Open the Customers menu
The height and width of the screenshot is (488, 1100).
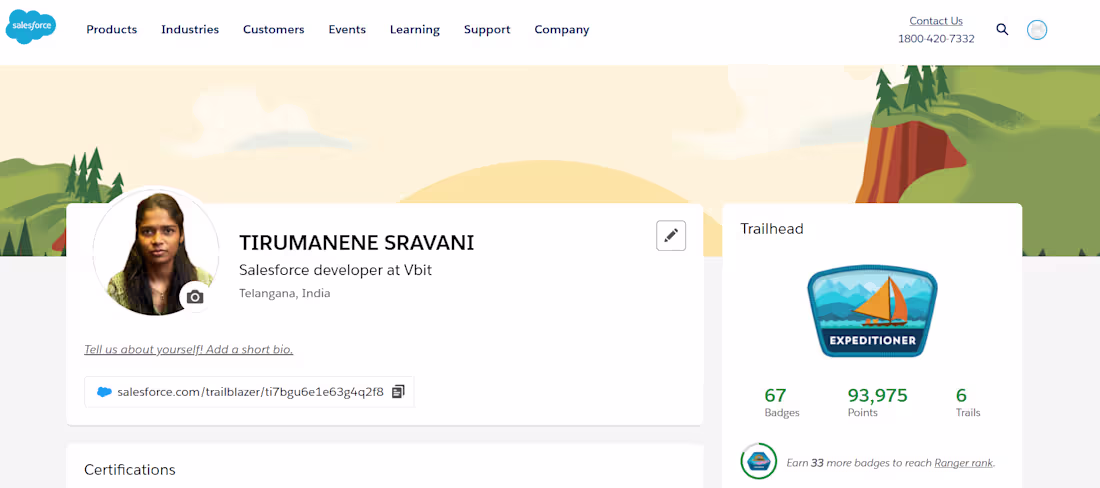[x=274, y=29]
